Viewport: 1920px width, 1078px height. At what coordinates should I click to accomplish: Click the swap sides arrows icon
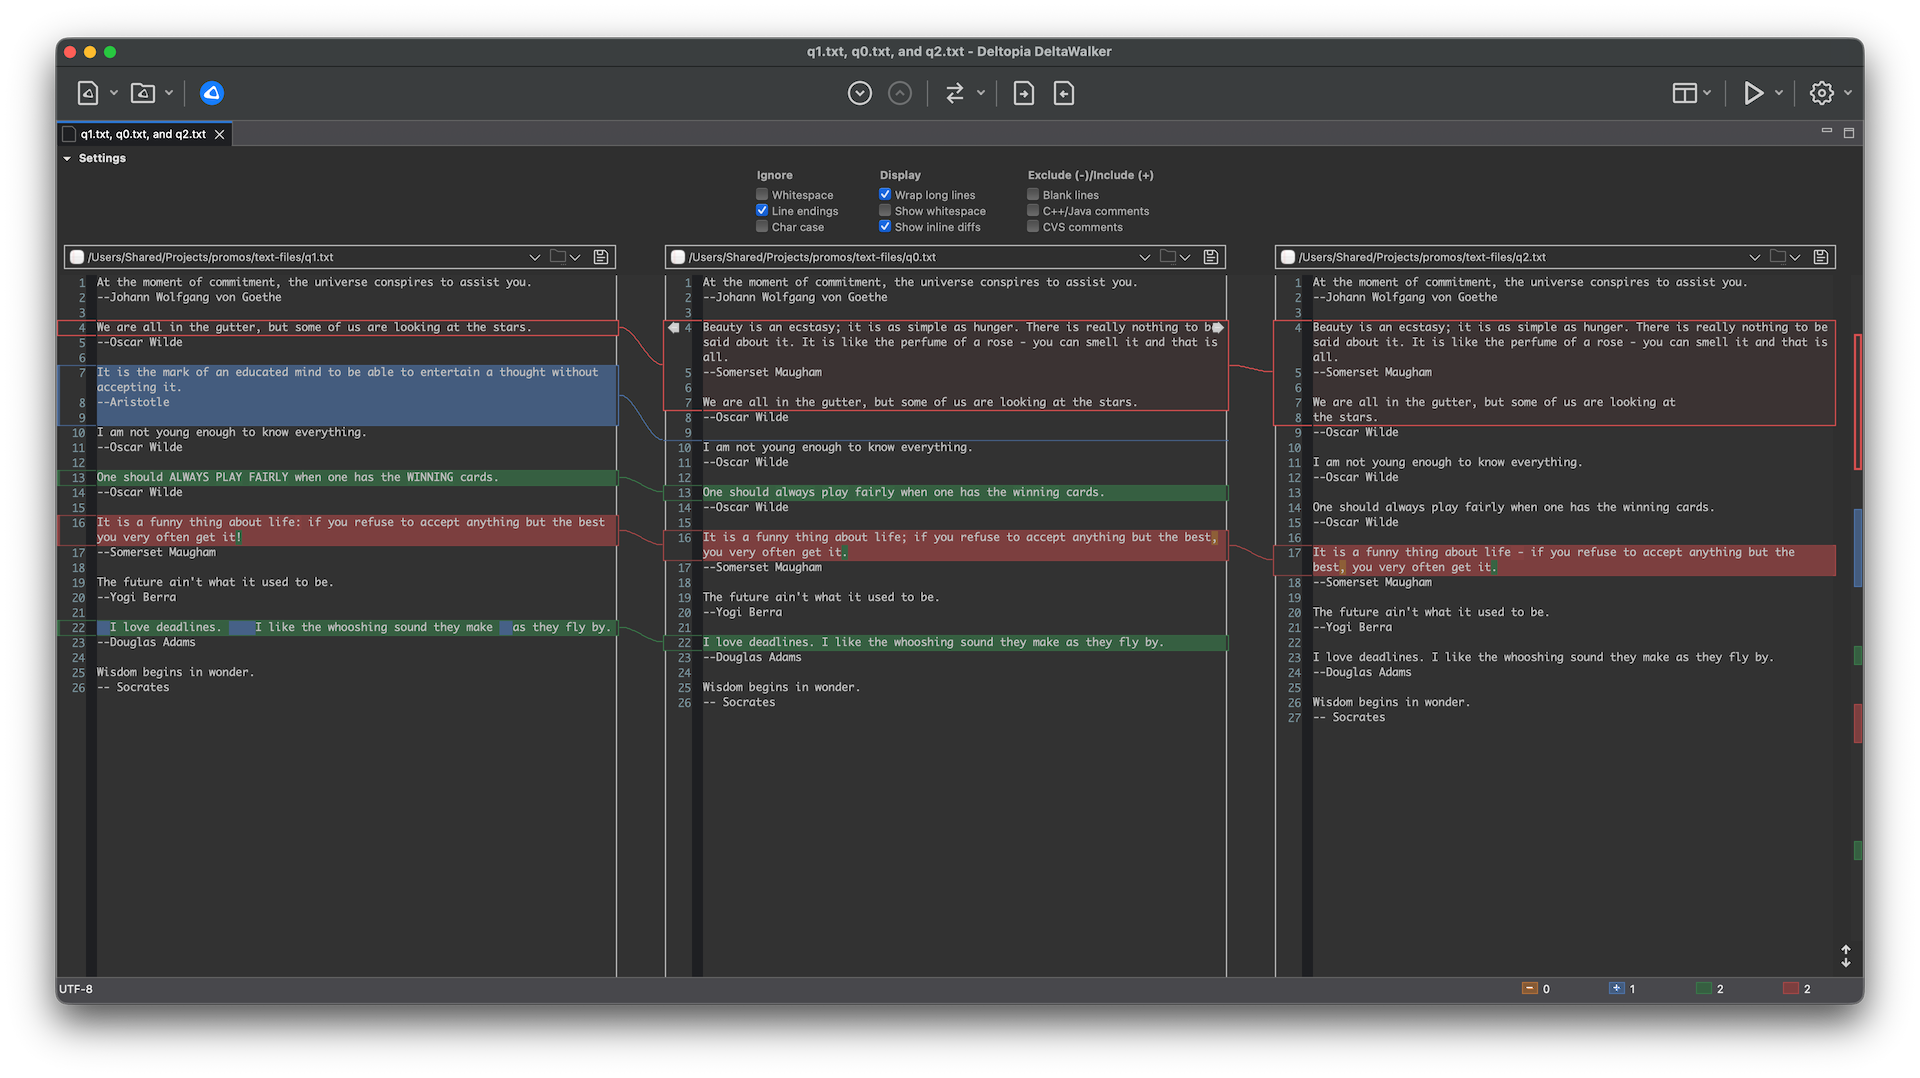(x=955, y=93)
